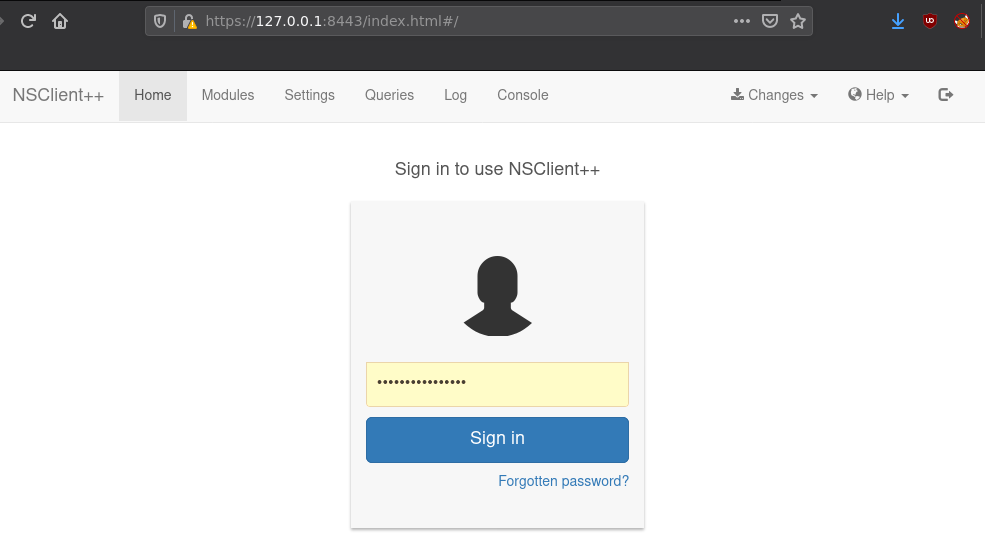
Task: Show the insecure connection padlock info
Action: click(187, 21)
